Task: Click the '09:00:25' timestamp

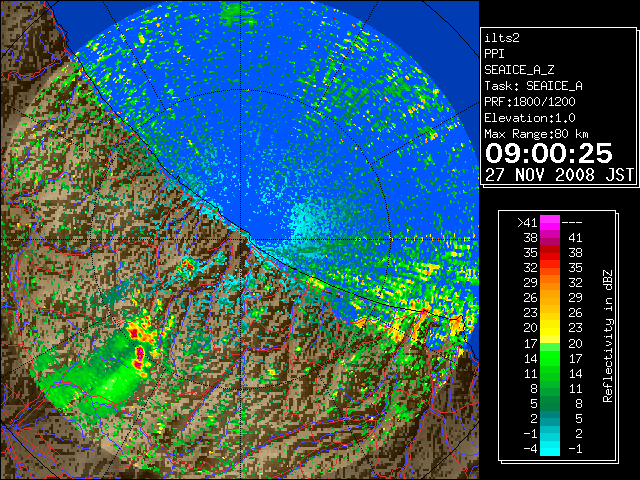Action: pos(549,153)
